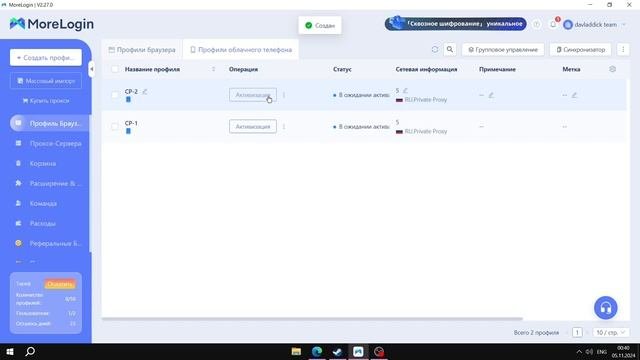Open Referral bonus sidebar item

[49, 243]
